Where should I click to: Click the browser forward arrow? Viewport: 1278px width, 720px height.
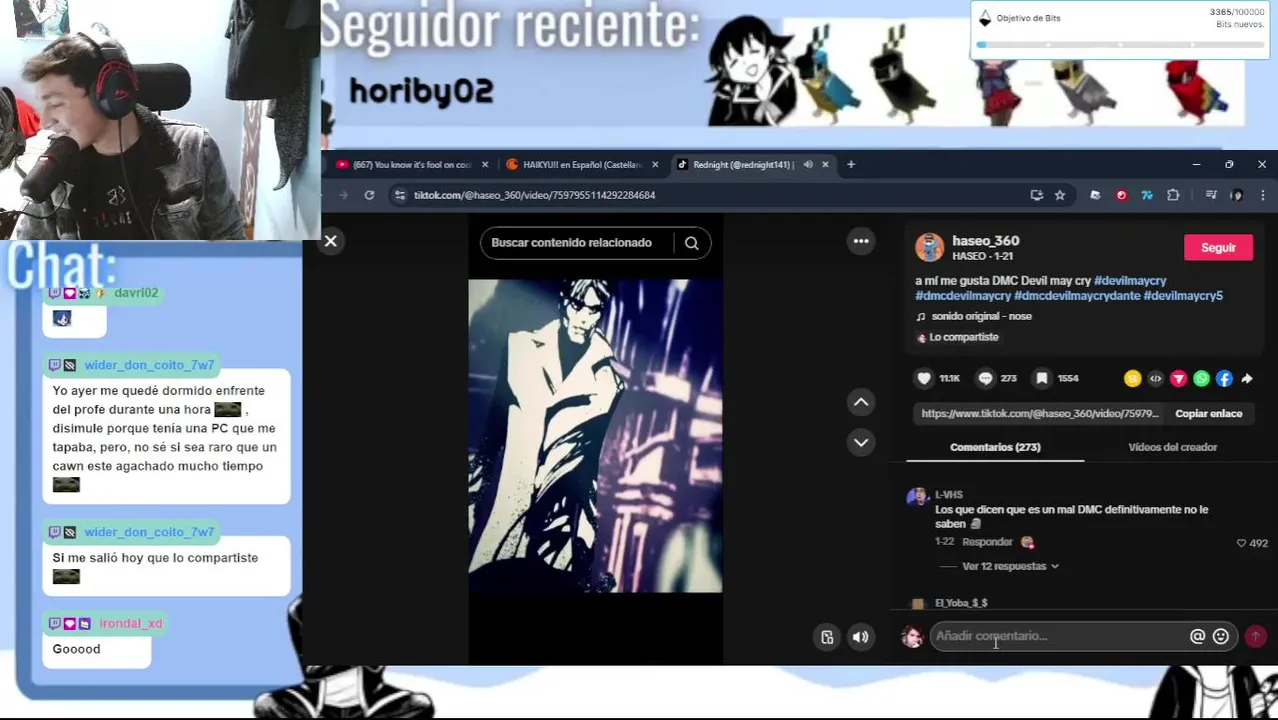pyautogui.click(x=343, y=195)
